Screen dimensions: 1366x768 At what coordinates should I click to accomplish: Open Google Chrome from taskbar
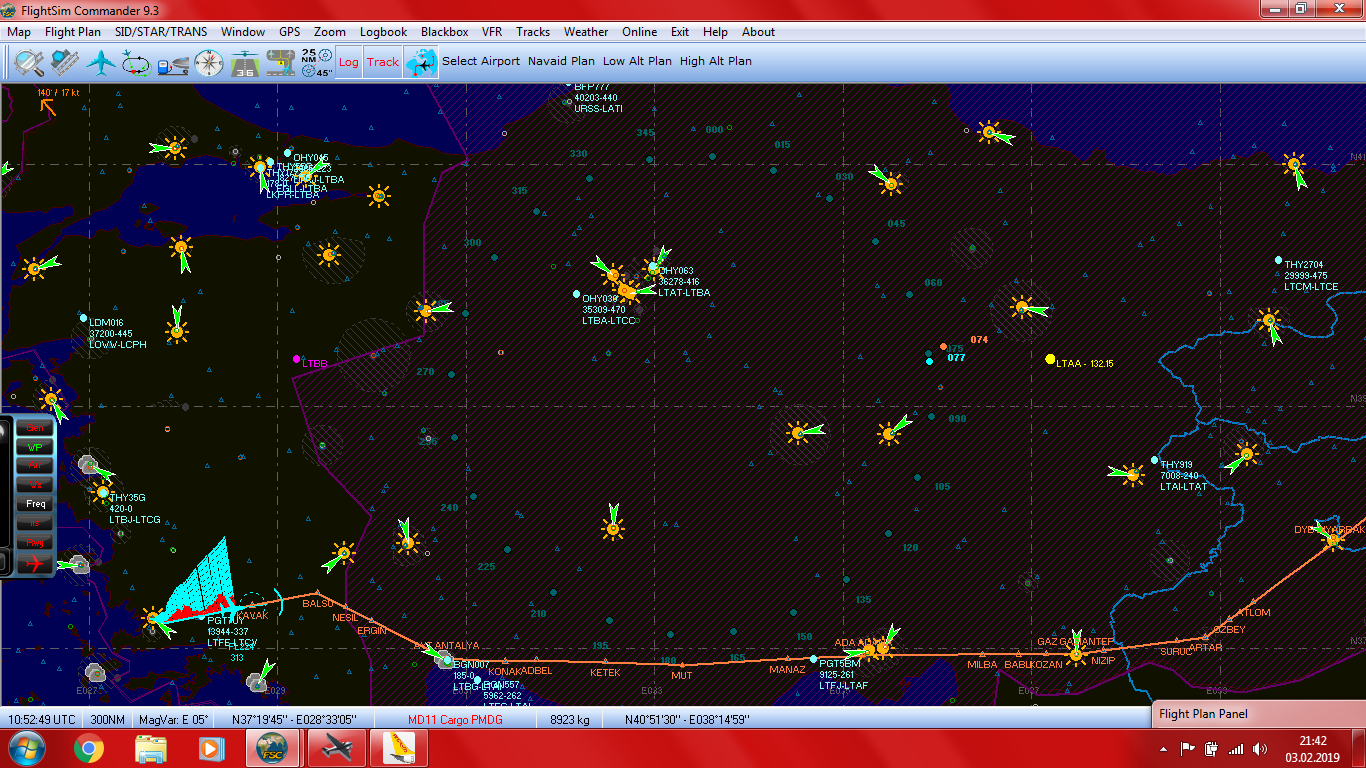tap(88, 748)
